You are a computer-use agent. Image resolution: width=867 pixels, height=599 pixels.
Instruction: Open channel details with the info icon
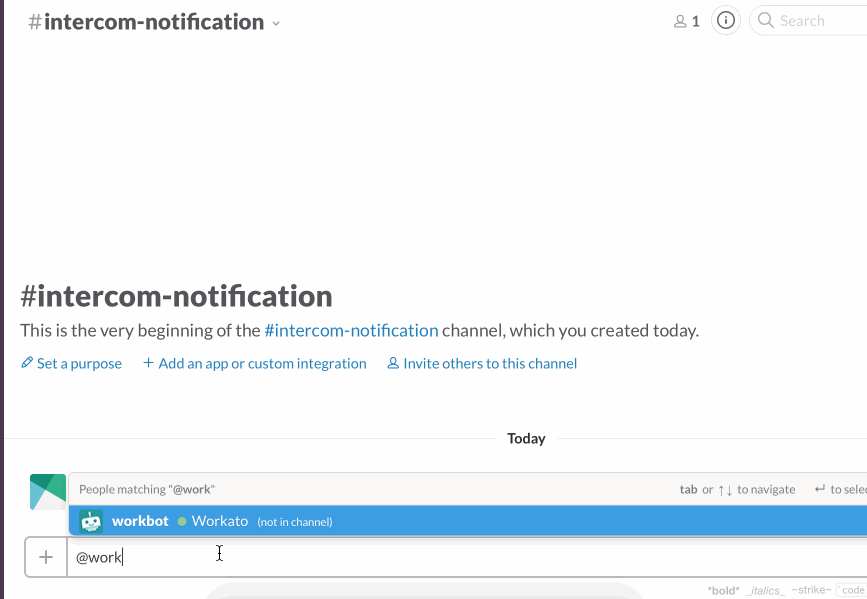click(x=726, y=20)
